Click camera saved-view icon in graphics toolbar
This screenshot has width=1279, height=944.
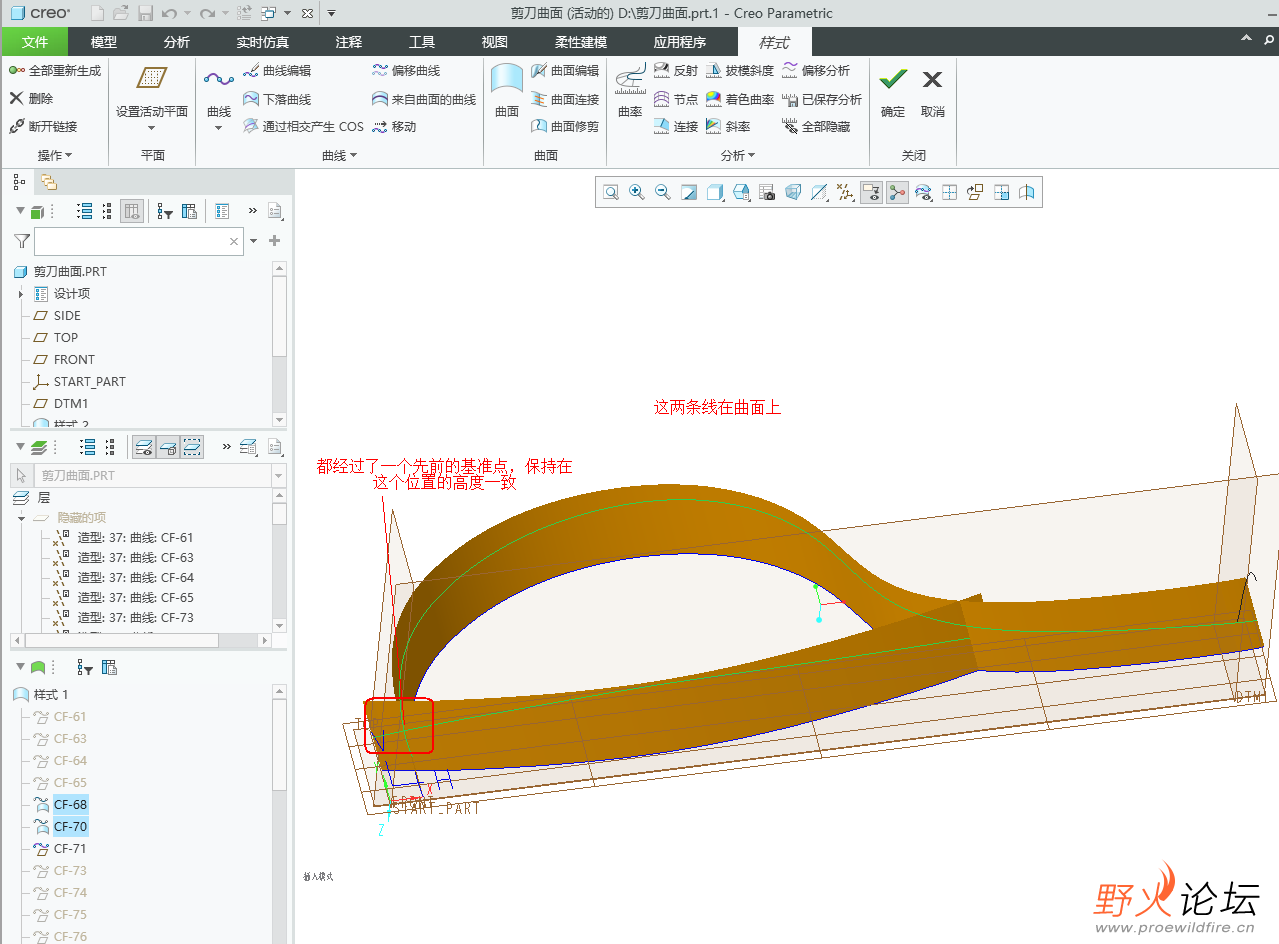(x=767, y=193)
